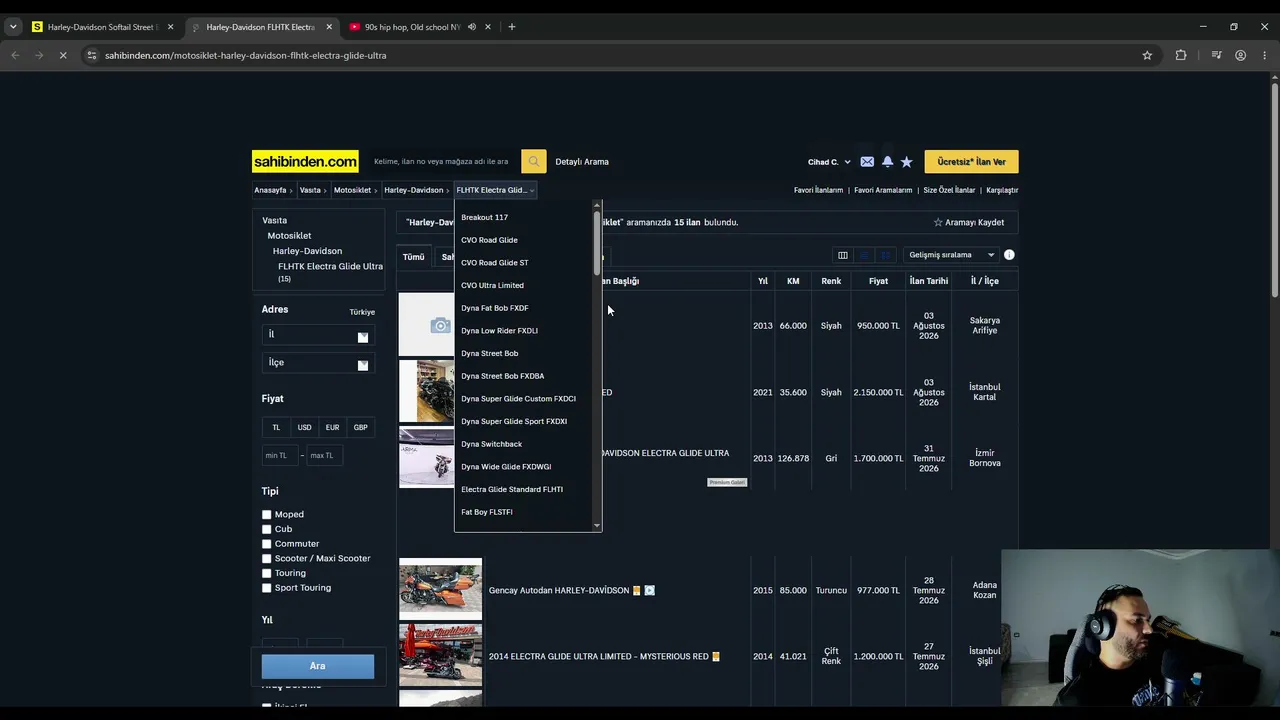1280x720 pixels.
Task: Choose Dyna Fat Bob FXDF model
Action: 495,308
